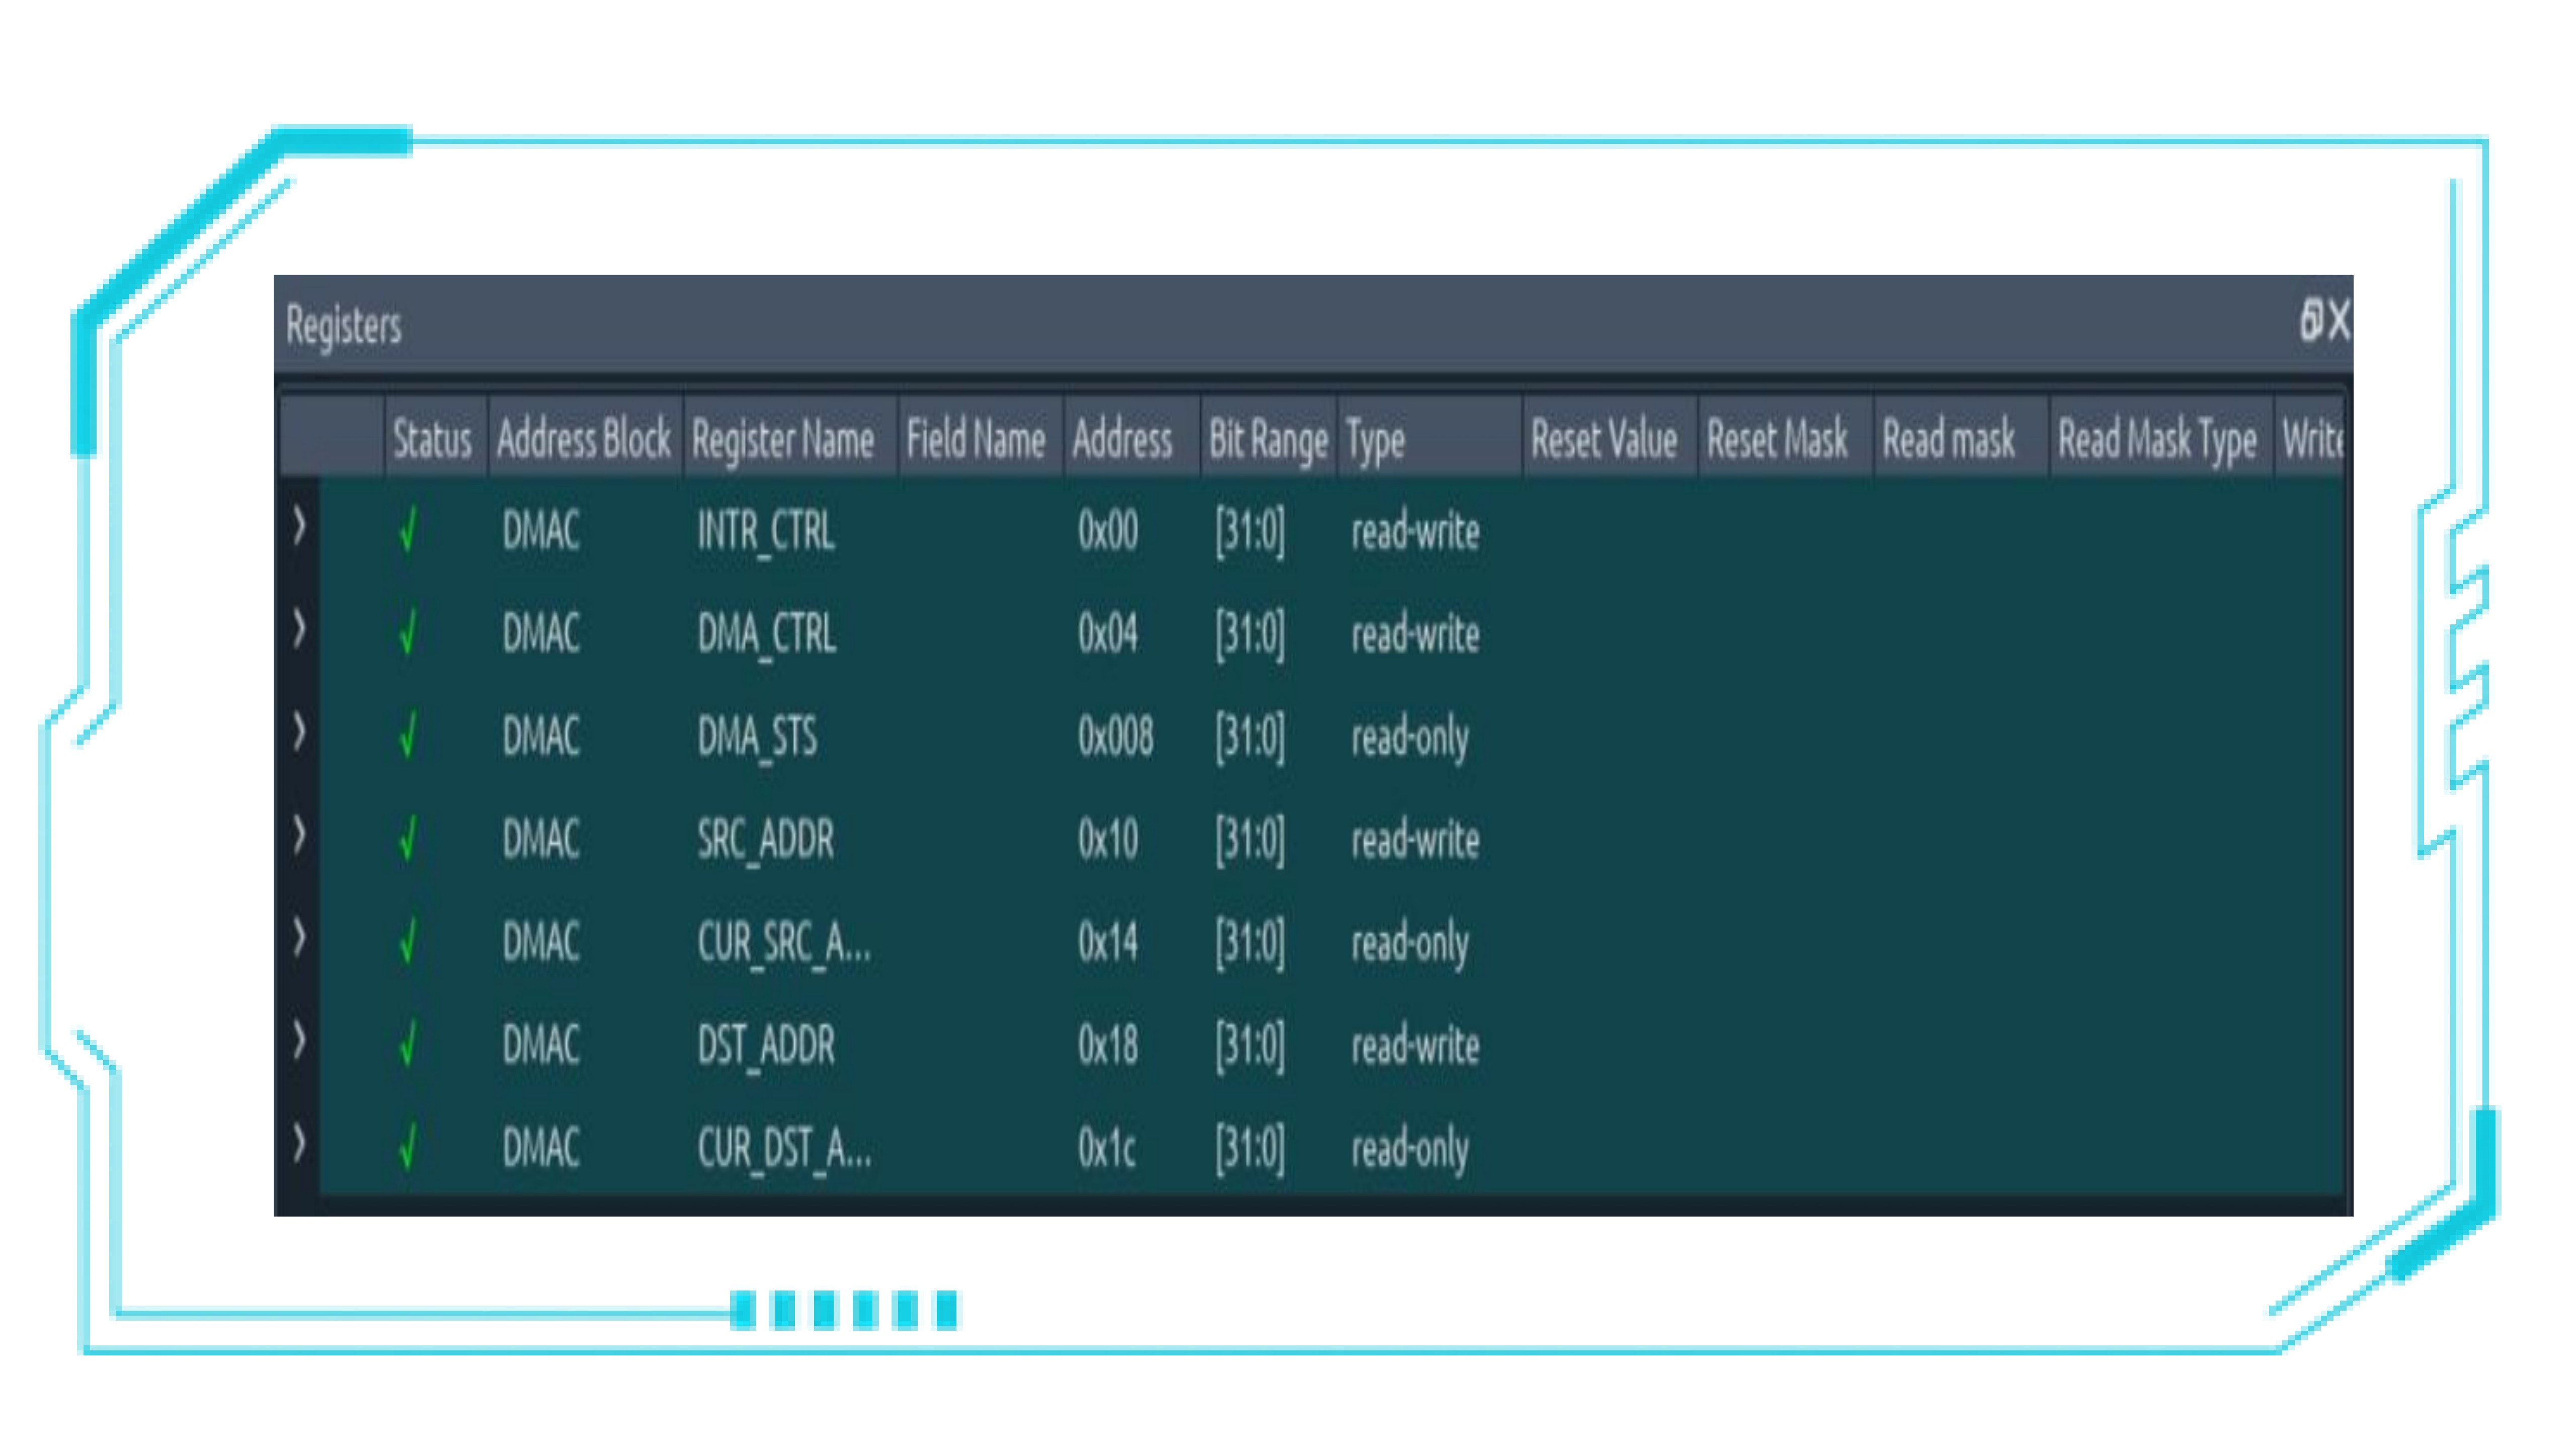Click the read-write type cell for SRC_ADDR
This screenshot has height=1449, width=2576.
[1415, 840]
